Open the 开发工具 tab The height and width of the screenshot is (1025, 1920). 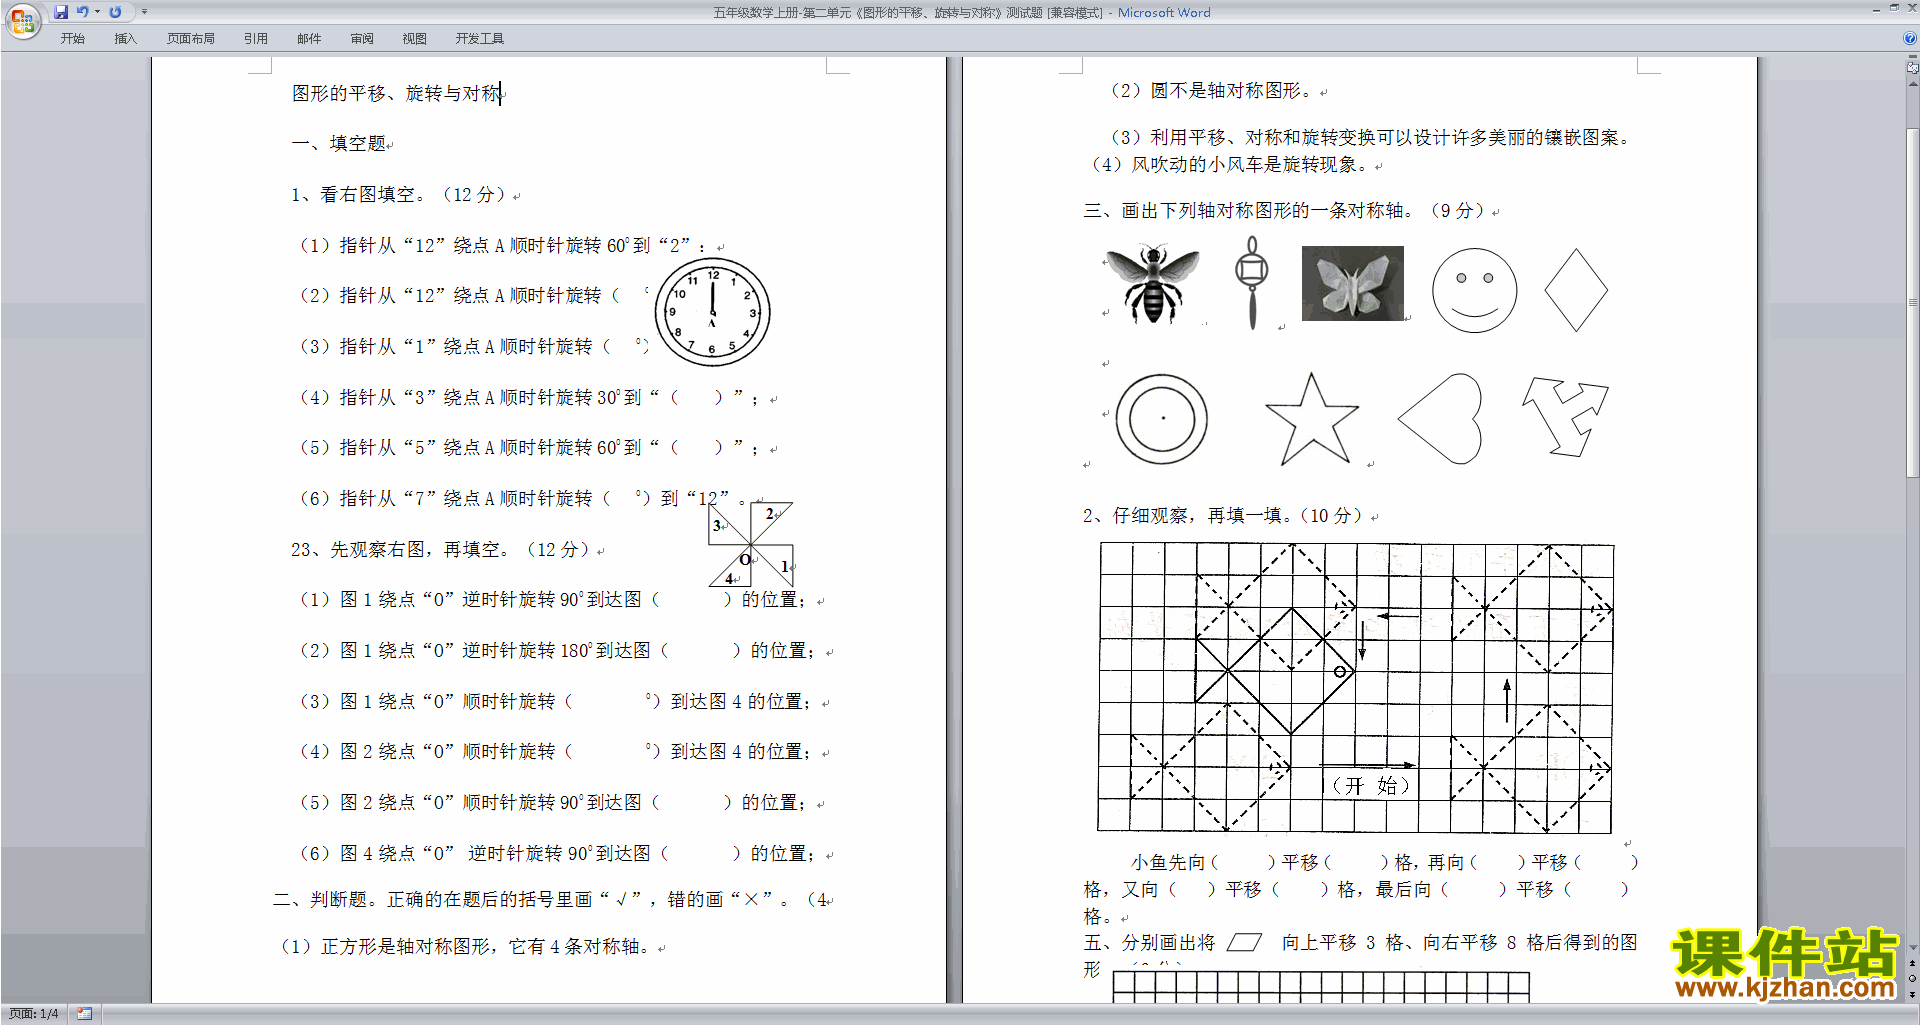point(480,39)
